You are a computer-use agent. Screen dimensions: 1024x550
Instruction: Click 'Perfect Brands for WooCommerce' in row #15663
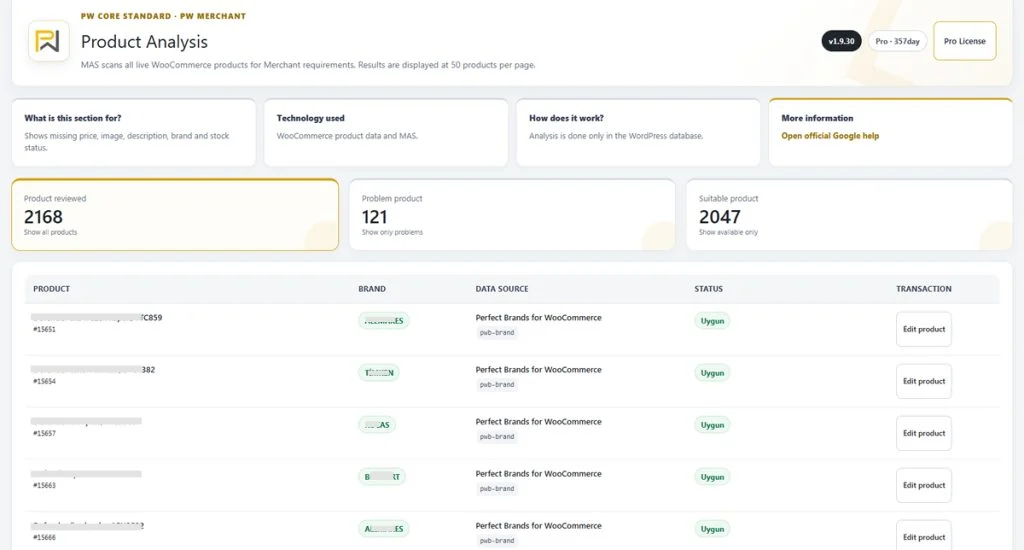(x=538, y=474)
